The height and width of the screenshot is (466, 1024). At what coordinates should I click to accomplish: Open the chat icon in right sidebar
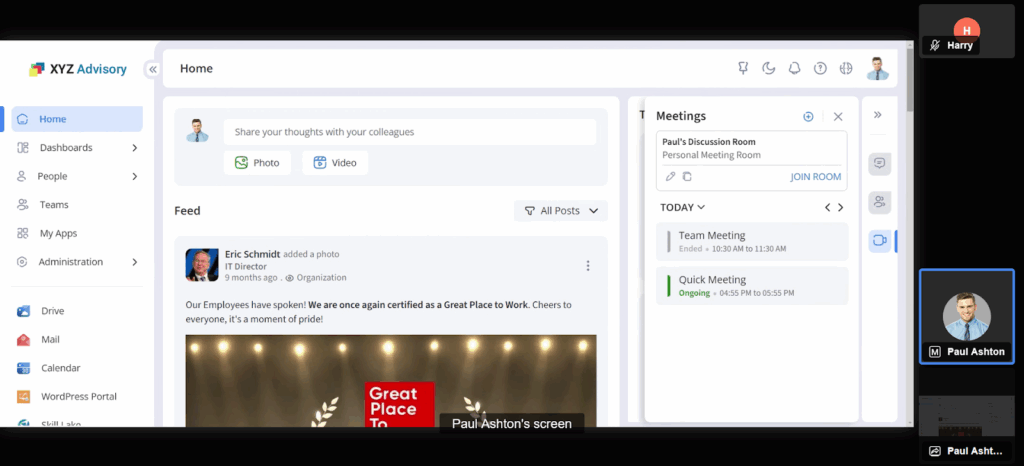tap(879, 163)
